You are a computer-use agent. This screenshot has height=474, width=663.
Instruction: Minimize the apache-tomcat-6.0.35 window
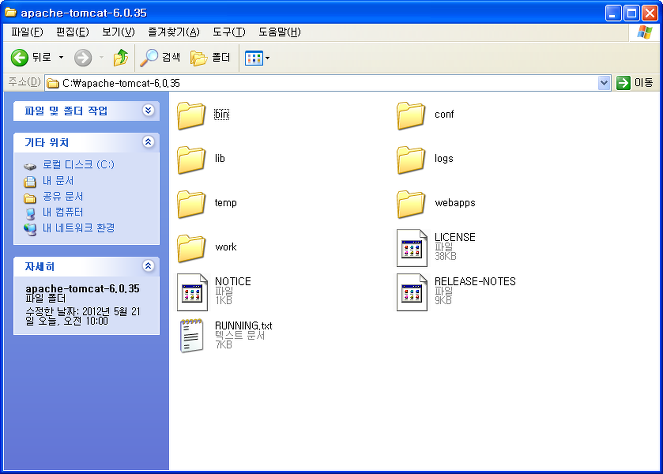point(613,13)
